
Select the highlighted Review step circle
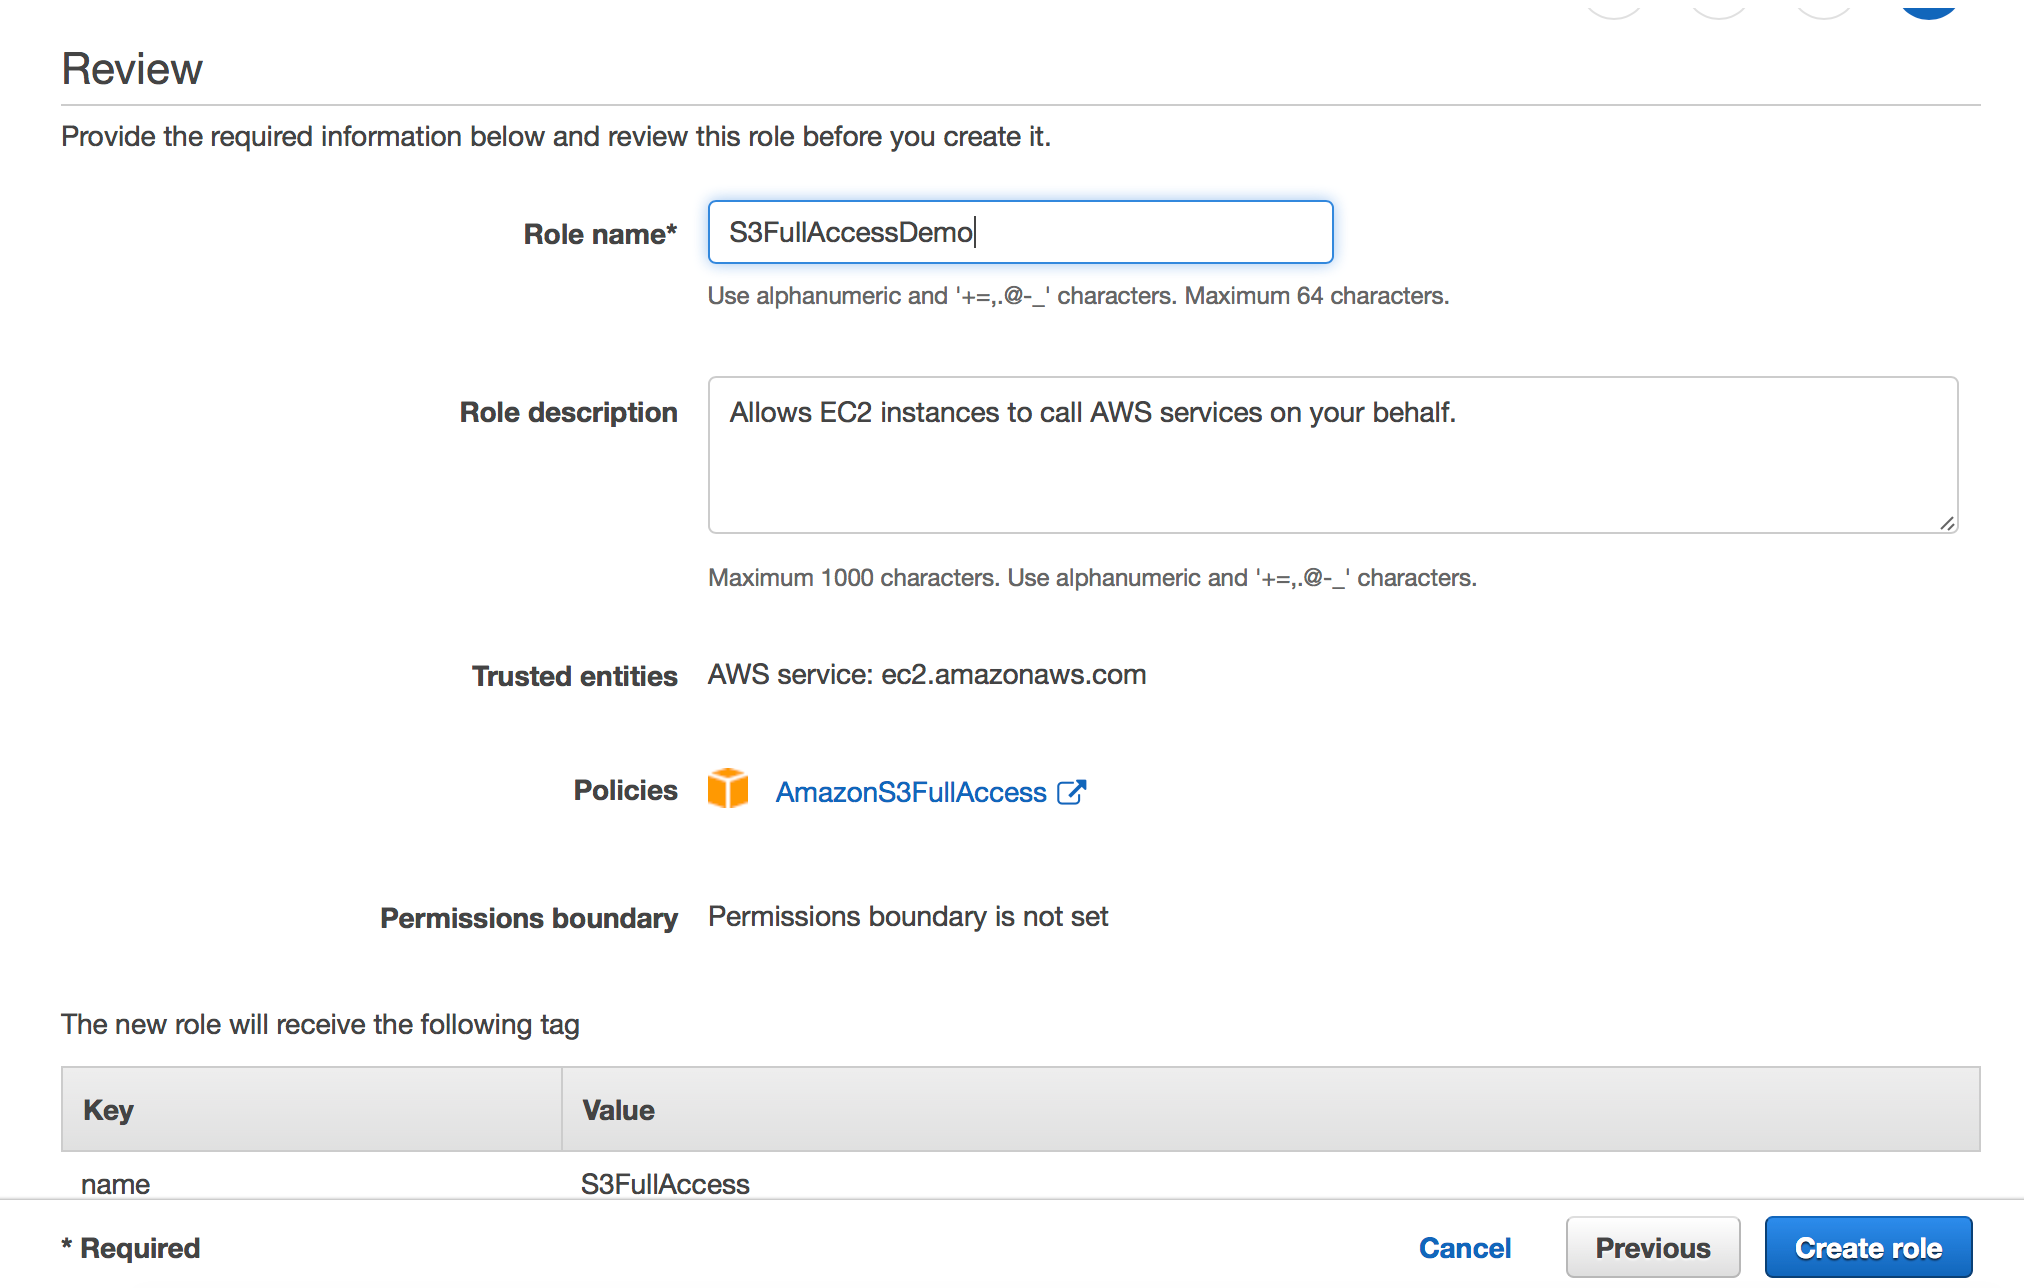pyautogui.click(x=1928, y=5)
